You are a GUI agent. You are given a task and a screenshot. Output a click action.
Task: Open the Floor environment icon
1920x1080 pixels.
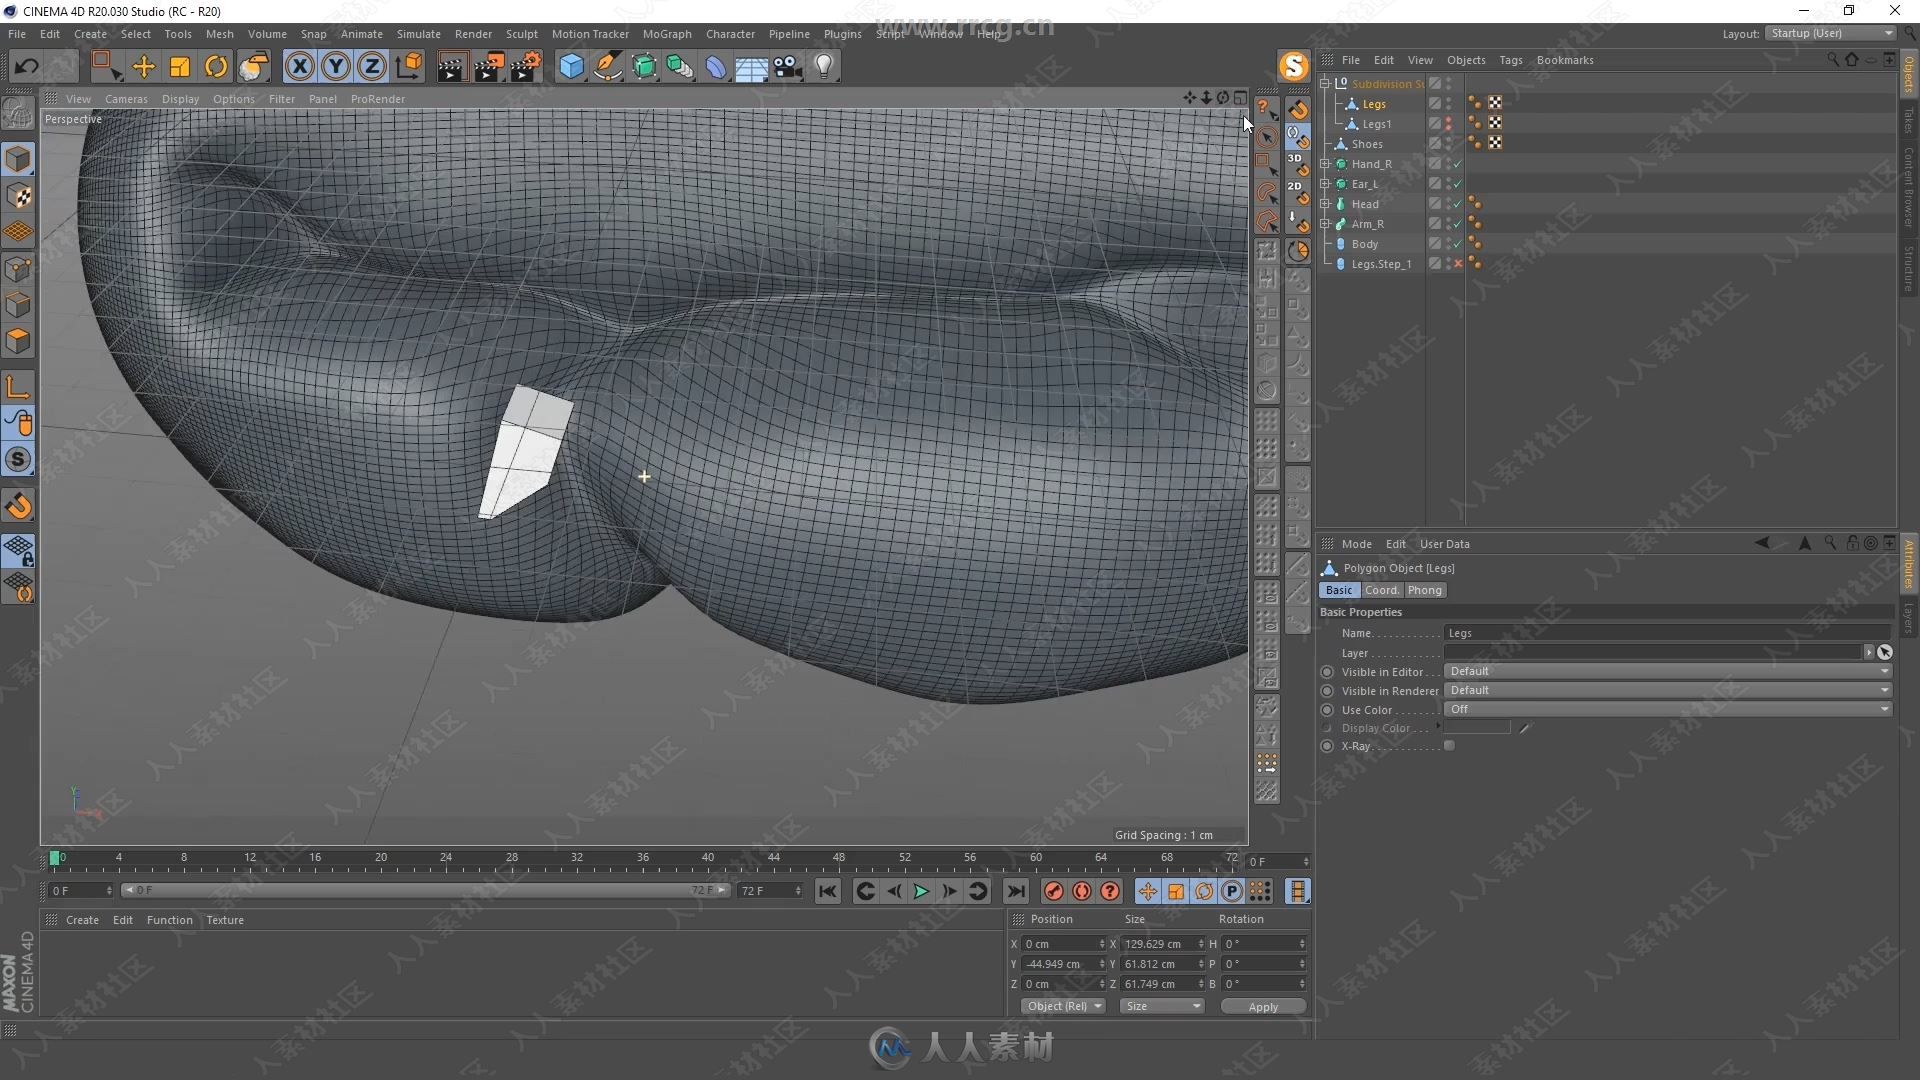click(x=751, y=67)
